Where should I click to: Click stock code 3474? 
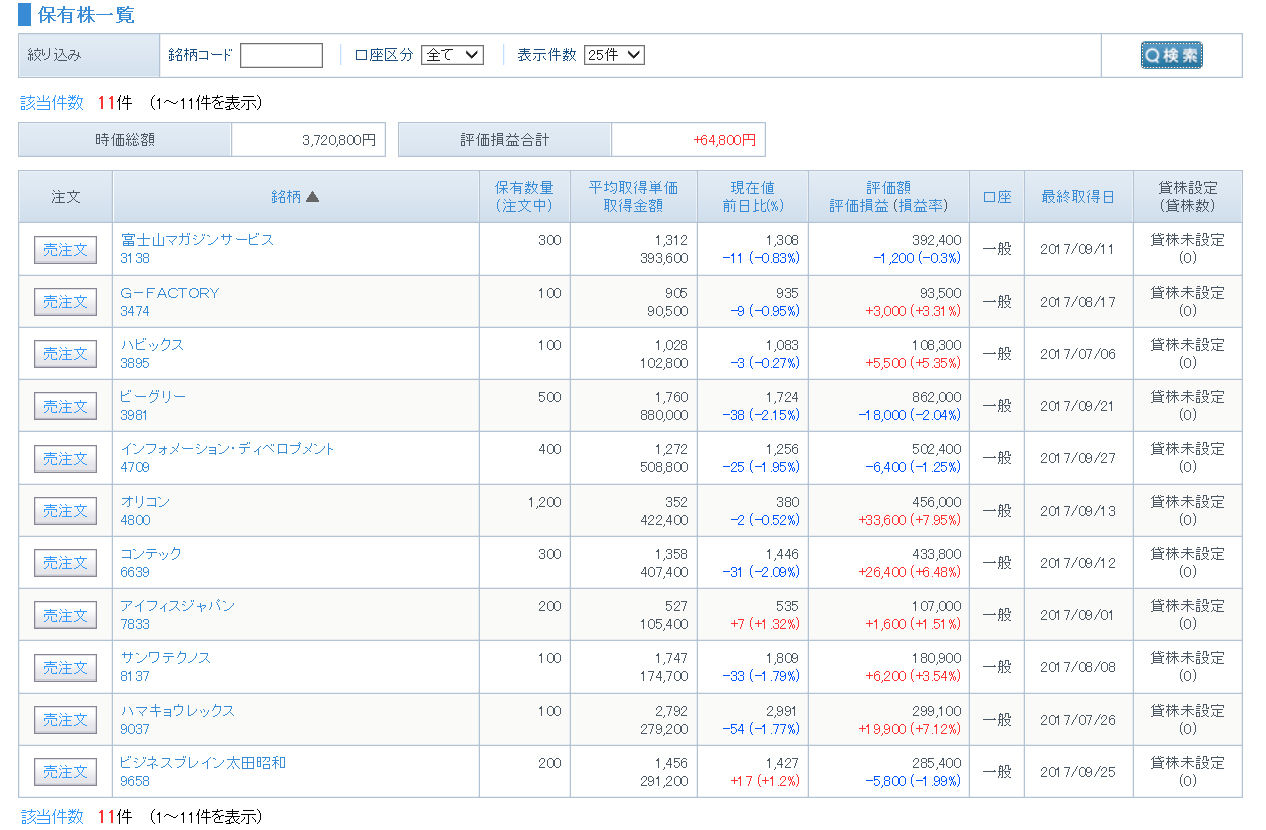pyautogui.click(x=135, y=311)
